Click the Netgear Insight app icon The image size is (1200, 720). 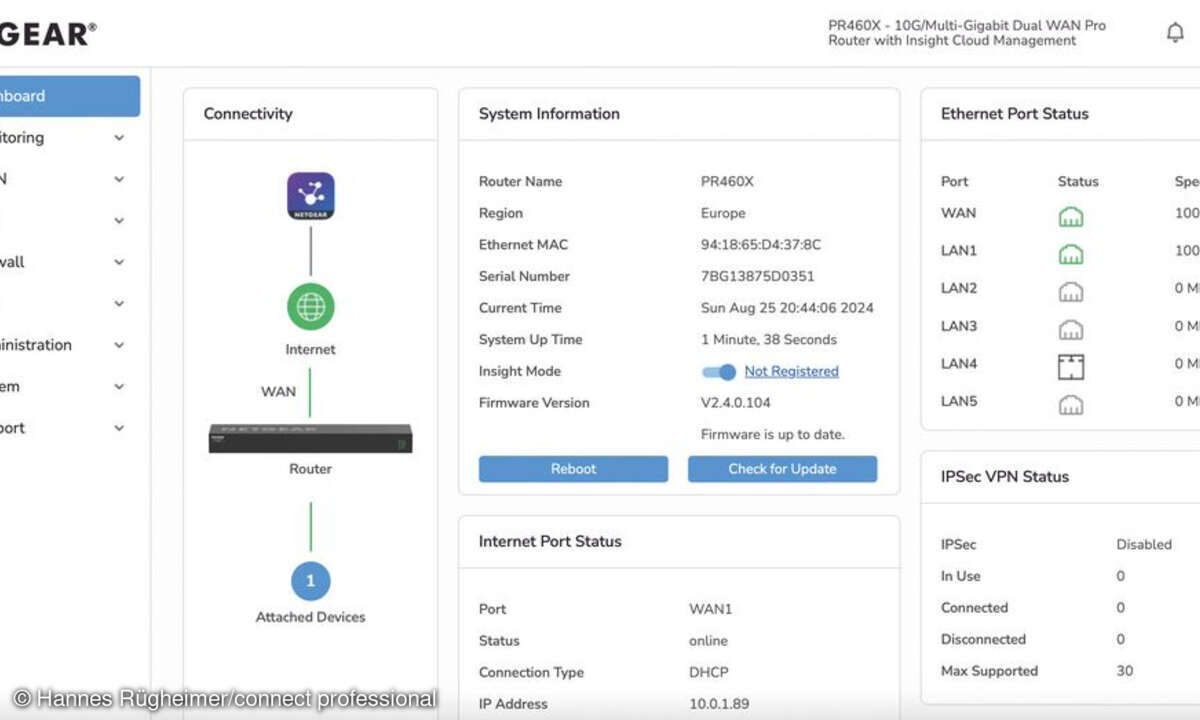pos(310,196)
